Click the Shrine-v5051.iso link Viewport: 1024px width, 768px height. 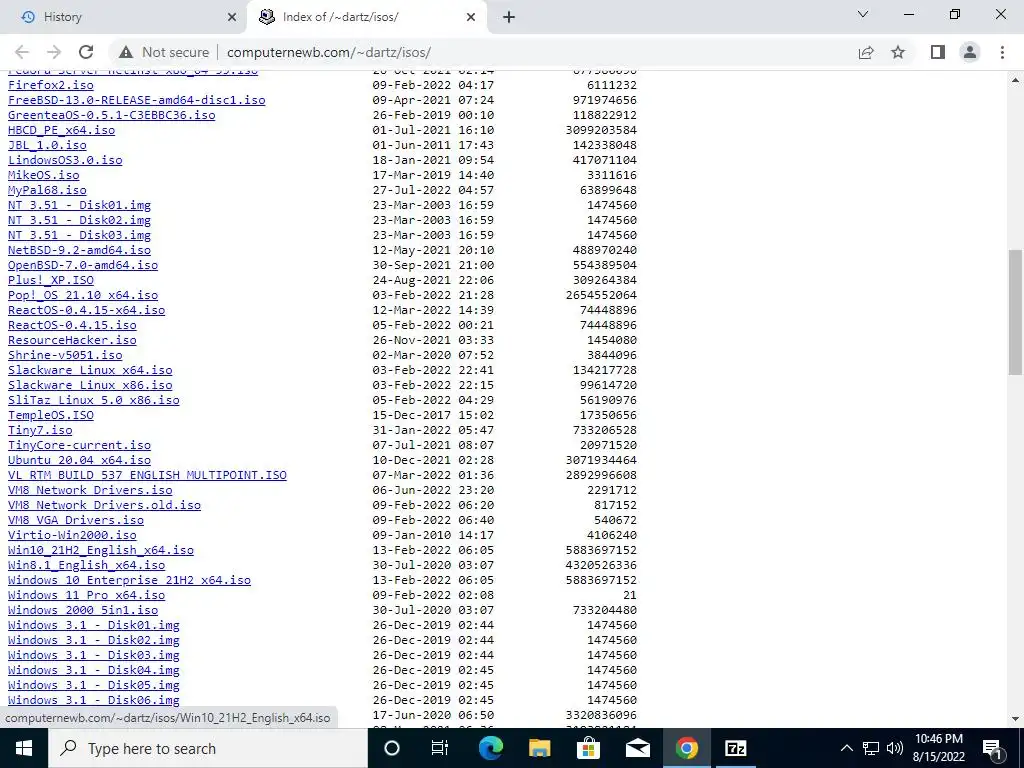(65, 355)
